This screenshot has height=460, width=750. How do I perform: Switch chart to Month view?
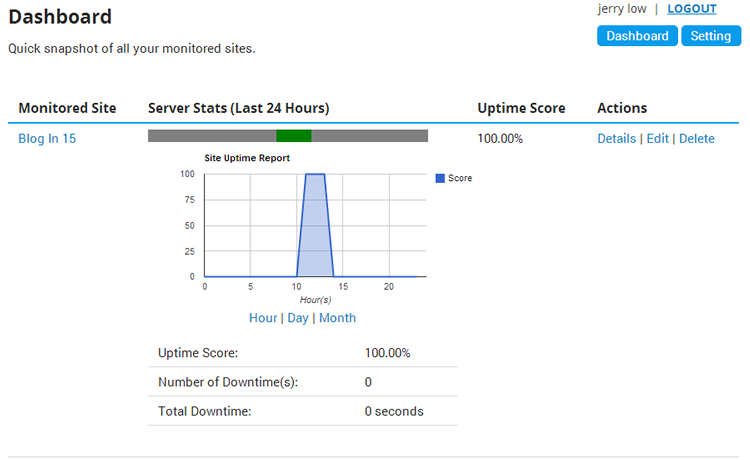pos(337,318)
